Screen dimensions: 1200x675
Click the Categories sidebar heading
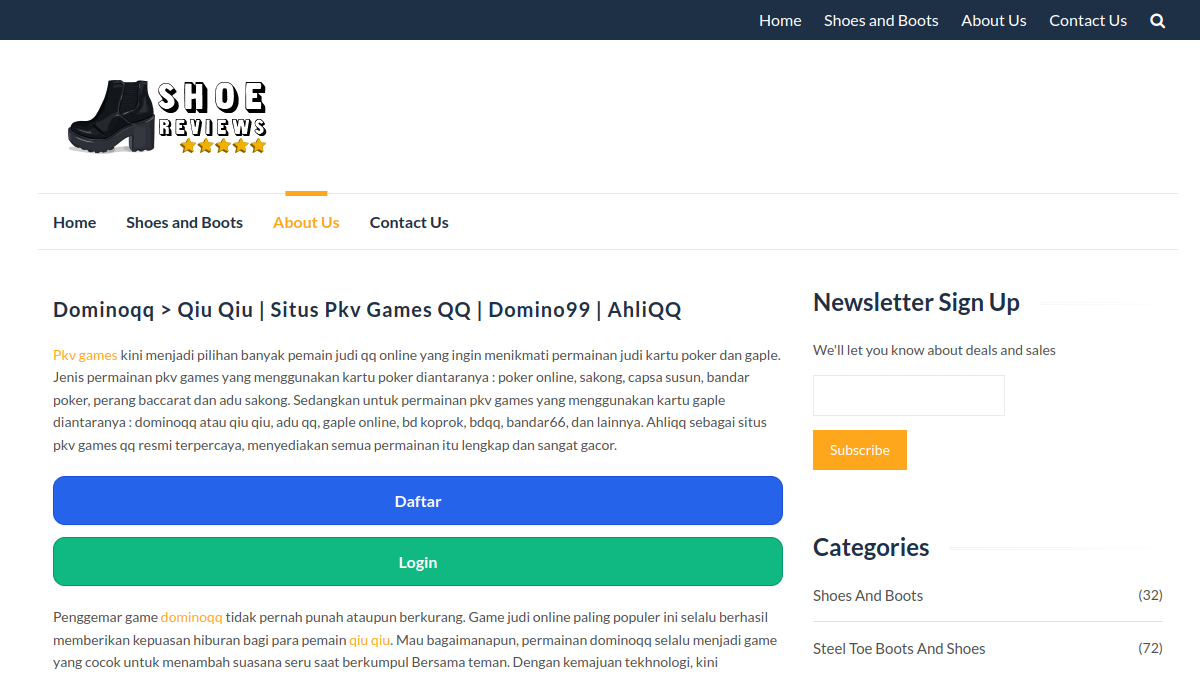pyautogui.click(x=871, y=547)
